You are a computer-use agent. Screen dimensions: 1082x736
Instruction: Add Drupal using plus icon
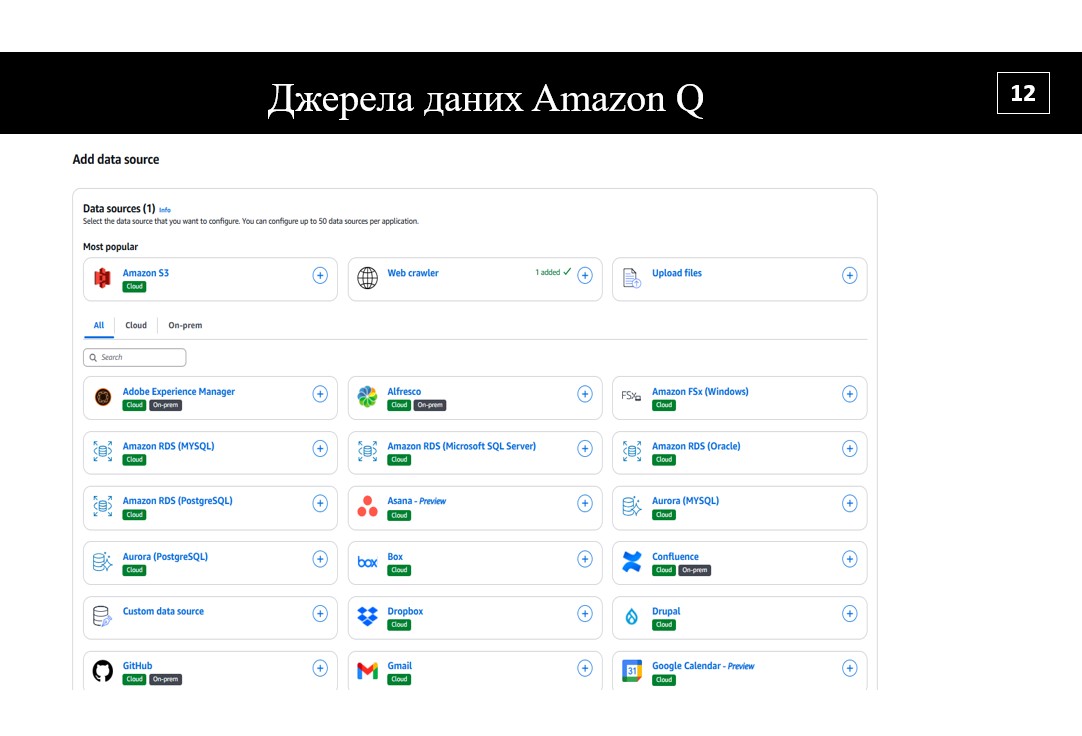(x=849, y=613)
